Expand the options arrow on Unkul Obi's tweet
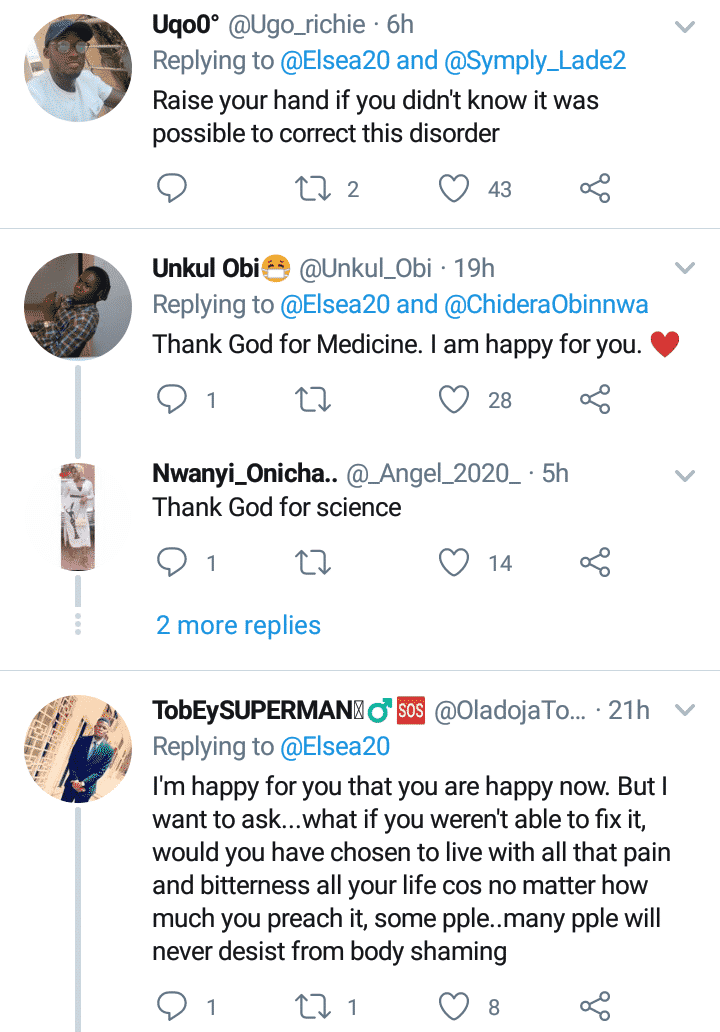This screenshot has height=1032, width=720. tap(685, 268)
